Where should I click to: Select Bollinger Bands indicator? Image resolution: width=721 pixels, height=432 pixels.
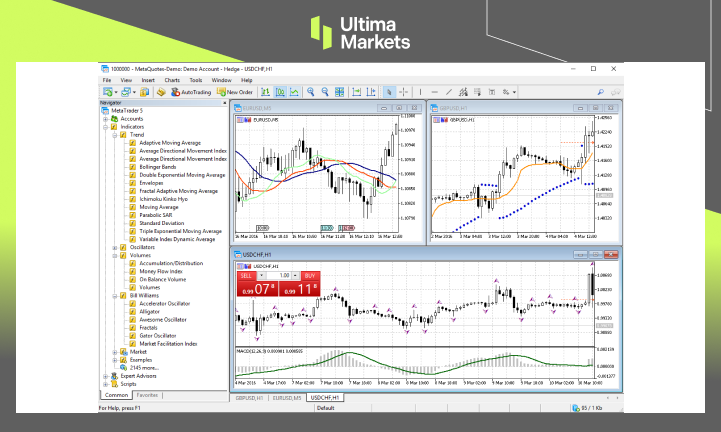(158, 167)
